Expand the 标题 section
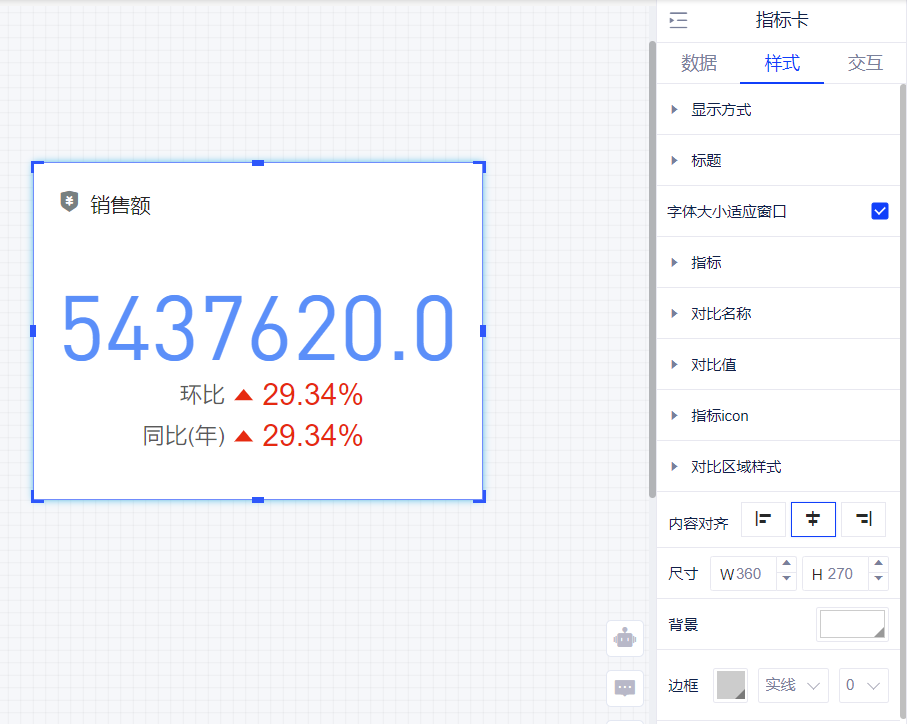The width and height of the screenshot is (907, 724). click(706, 161)
